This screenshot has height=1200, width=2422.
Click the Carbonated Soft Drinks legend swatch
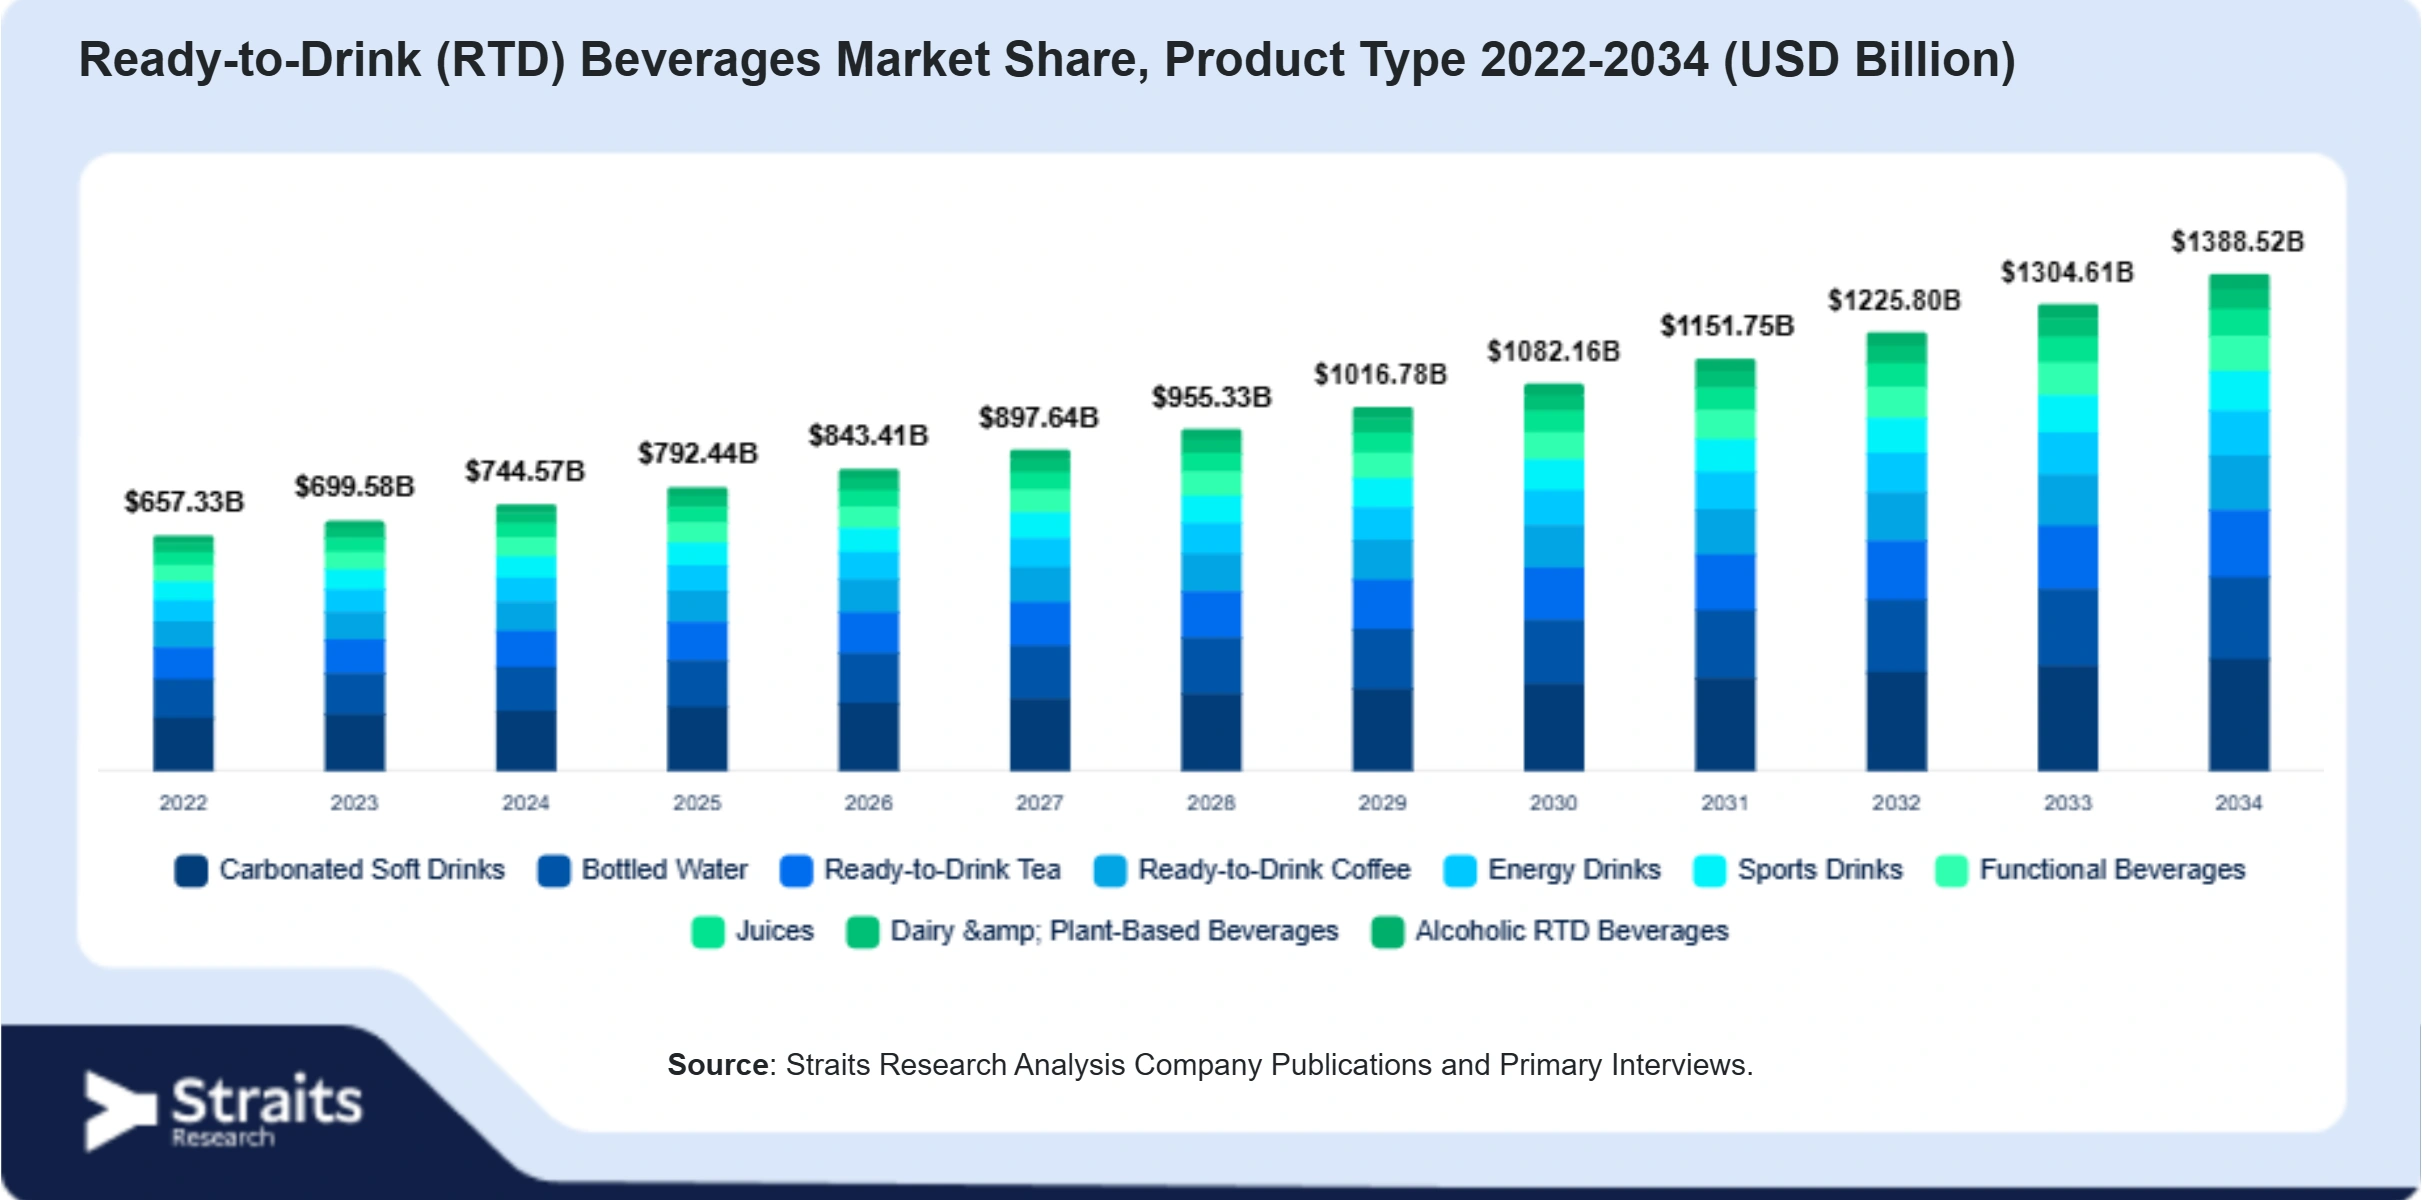pos(191,871)
